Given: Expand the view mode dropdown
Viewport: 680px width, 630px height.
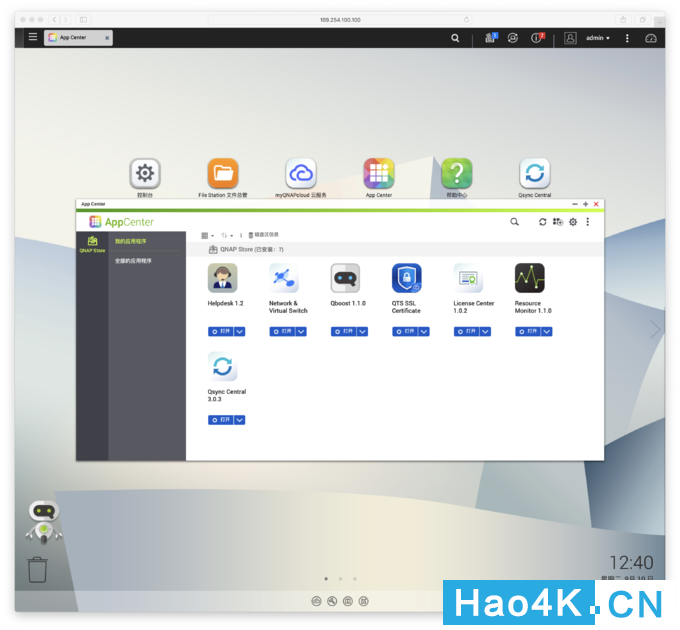Looking at the screenshot, I should 208,235.
